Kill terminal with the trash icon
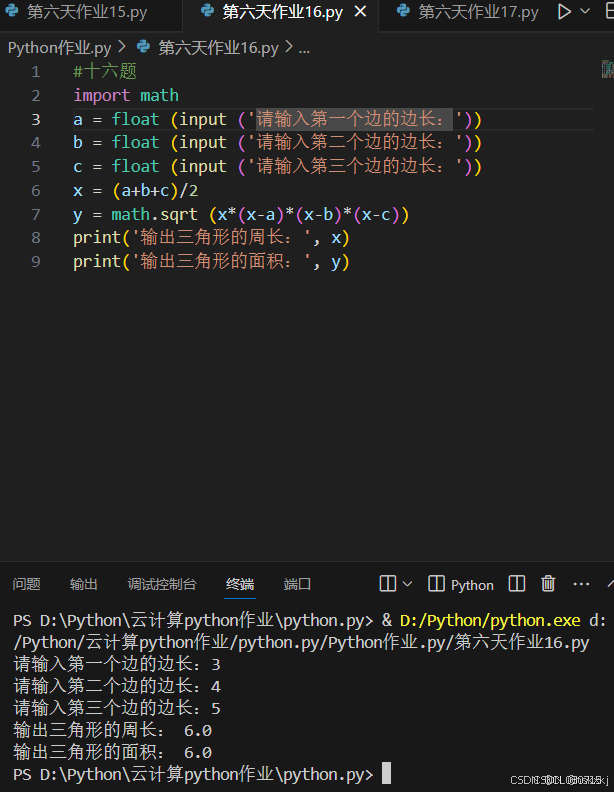 (x=548, y=584)
